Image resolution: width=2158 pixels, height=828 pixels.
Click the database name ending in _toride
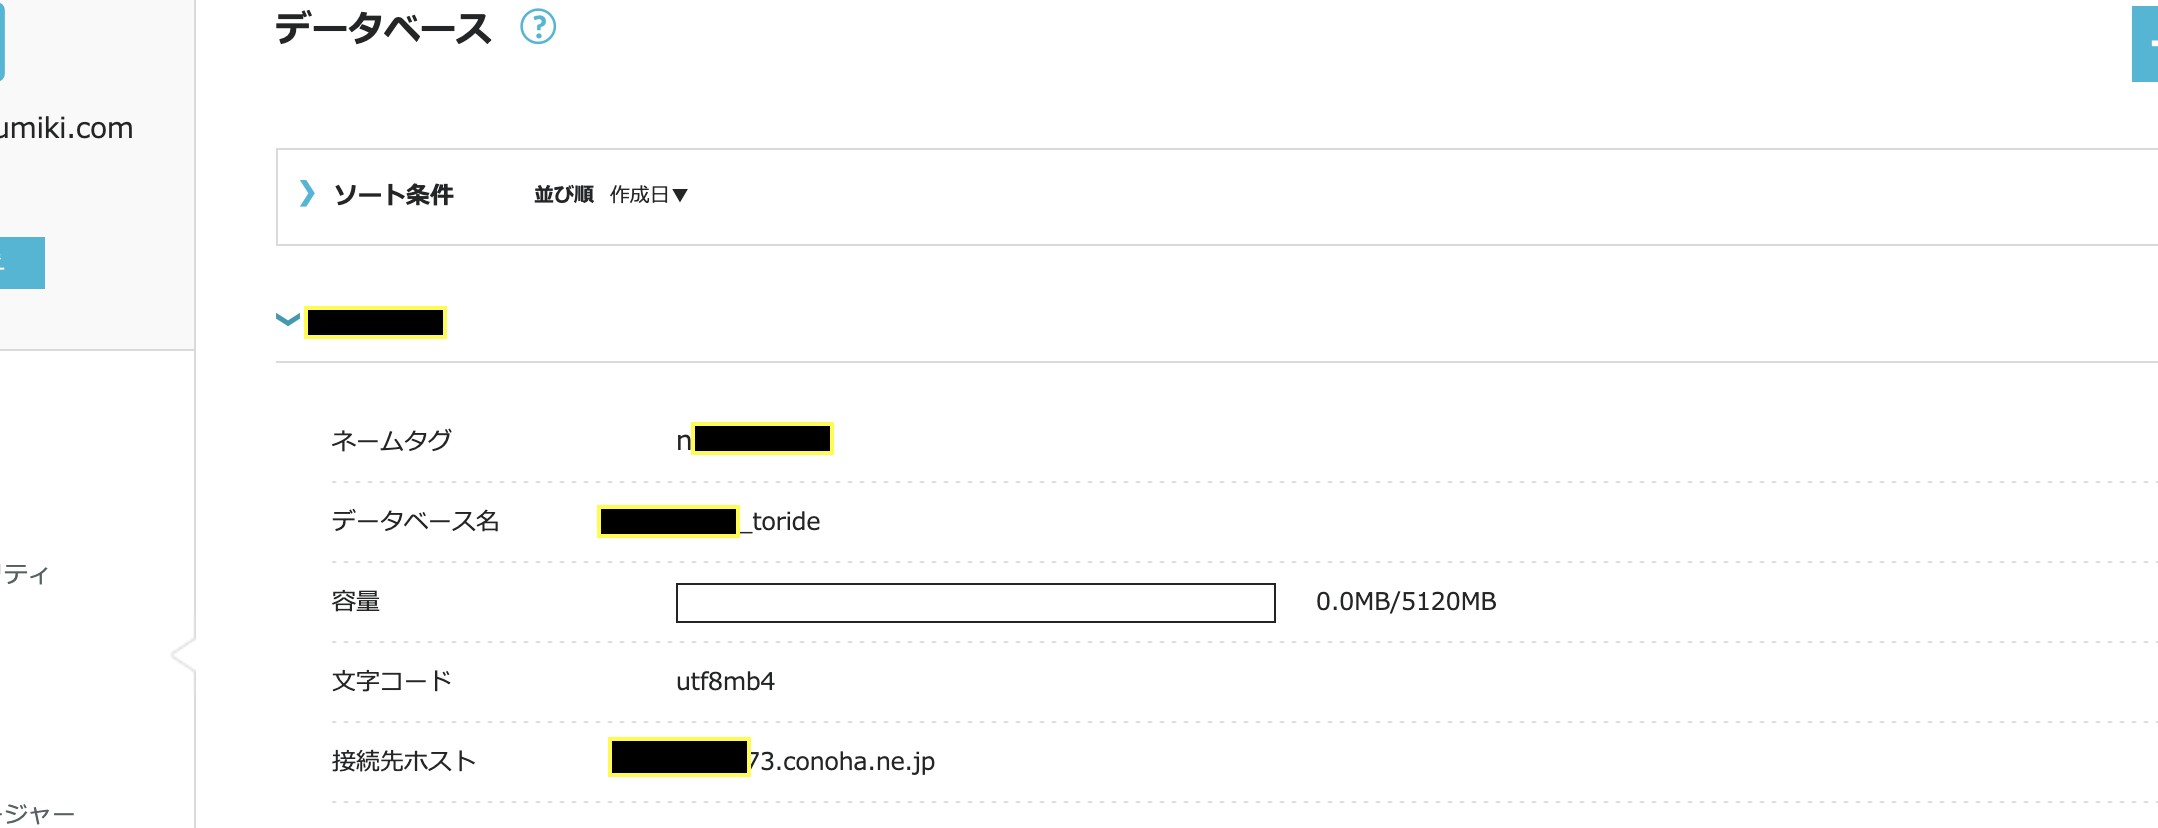pos(709,521)
